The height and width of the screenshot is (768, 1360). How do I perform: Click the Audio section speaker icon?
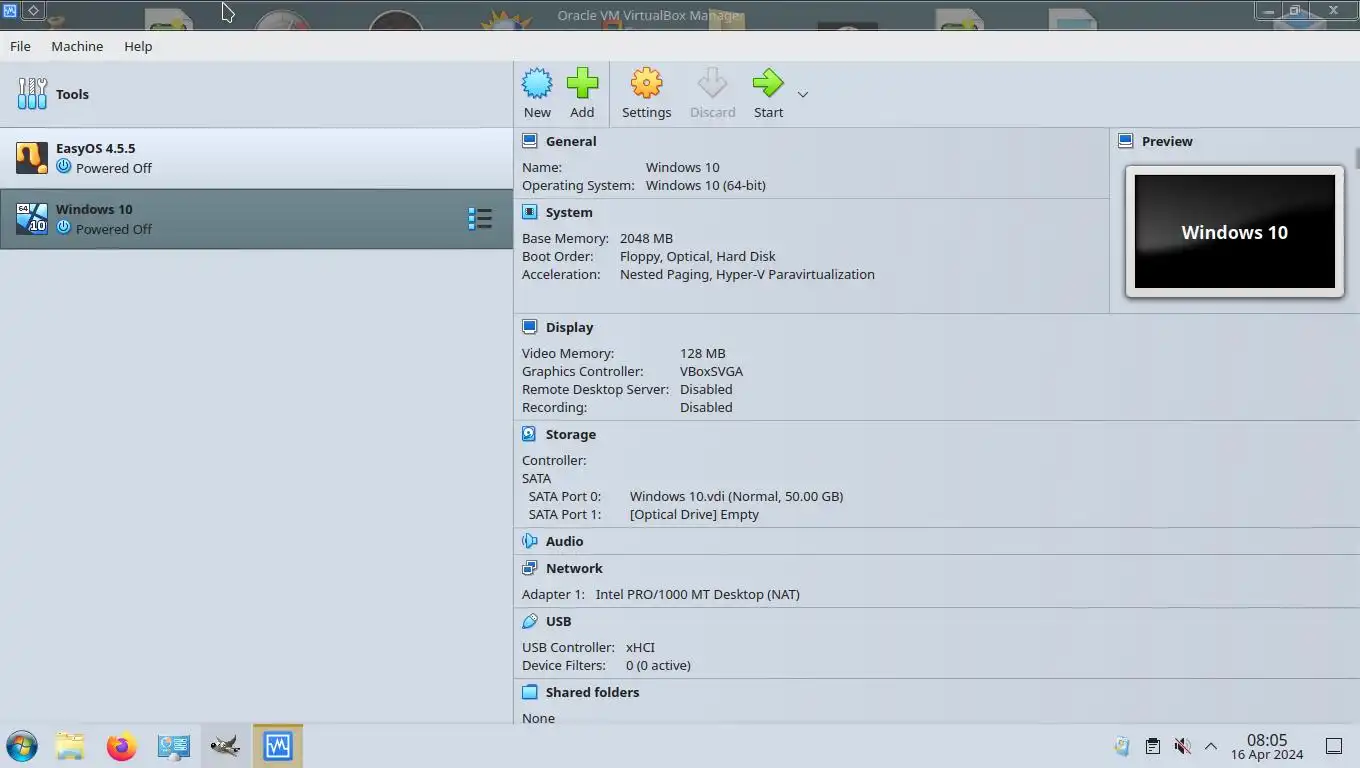pos(530,541)
